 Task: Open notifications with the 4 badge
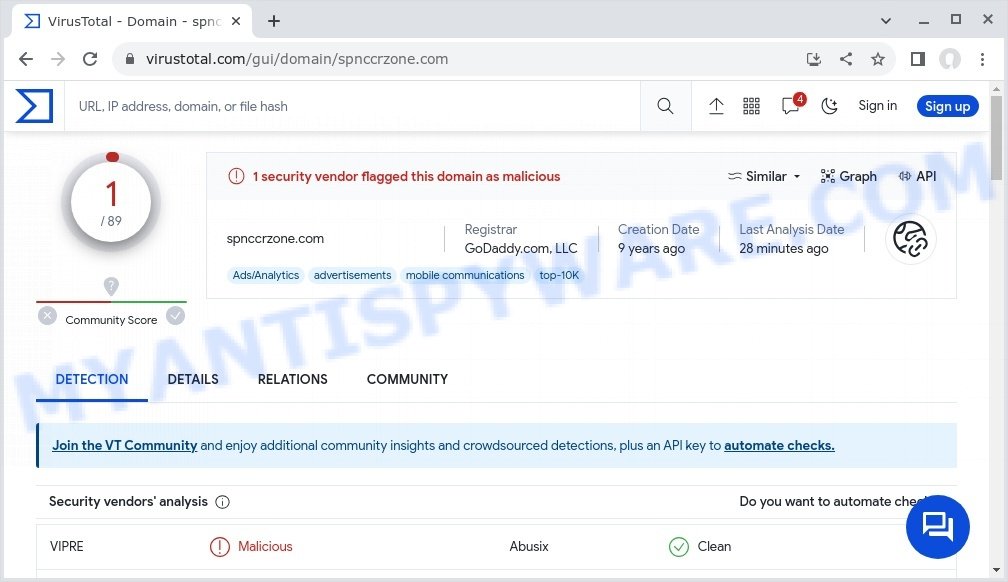pos(792,105)
